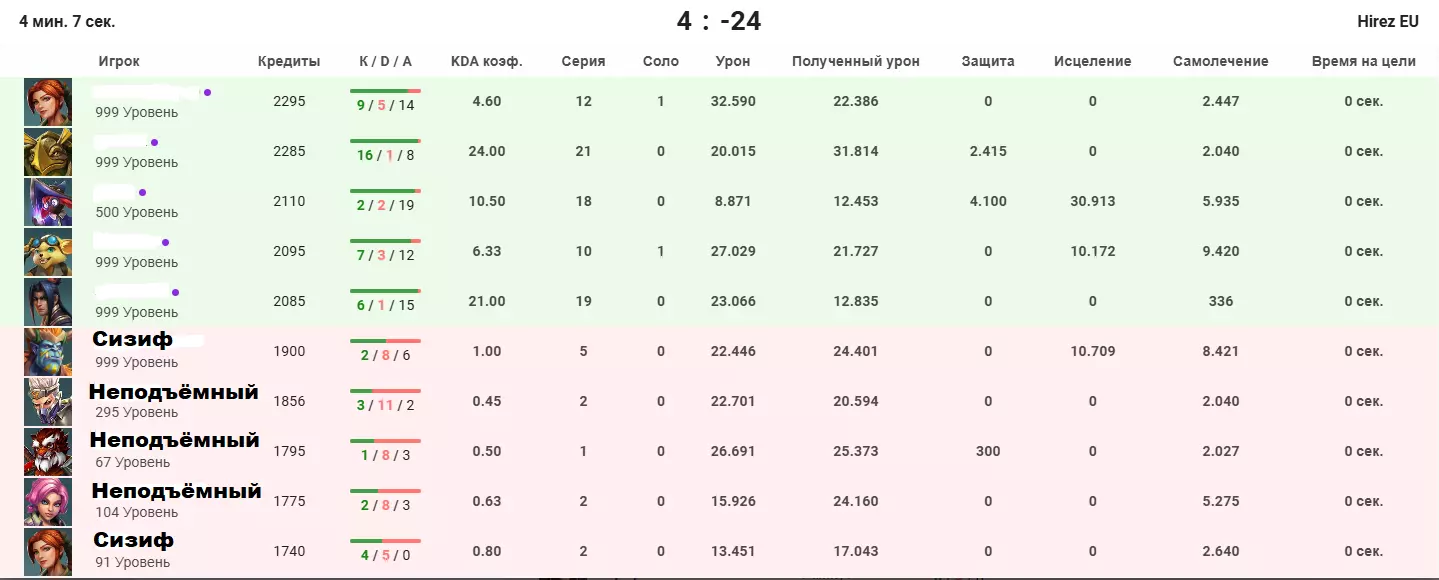Screen dimensions: 1439x580
Task: Select the dark-haired portrait in 2085 credits row
Action: pyautogui.click(x=48, y=302)
